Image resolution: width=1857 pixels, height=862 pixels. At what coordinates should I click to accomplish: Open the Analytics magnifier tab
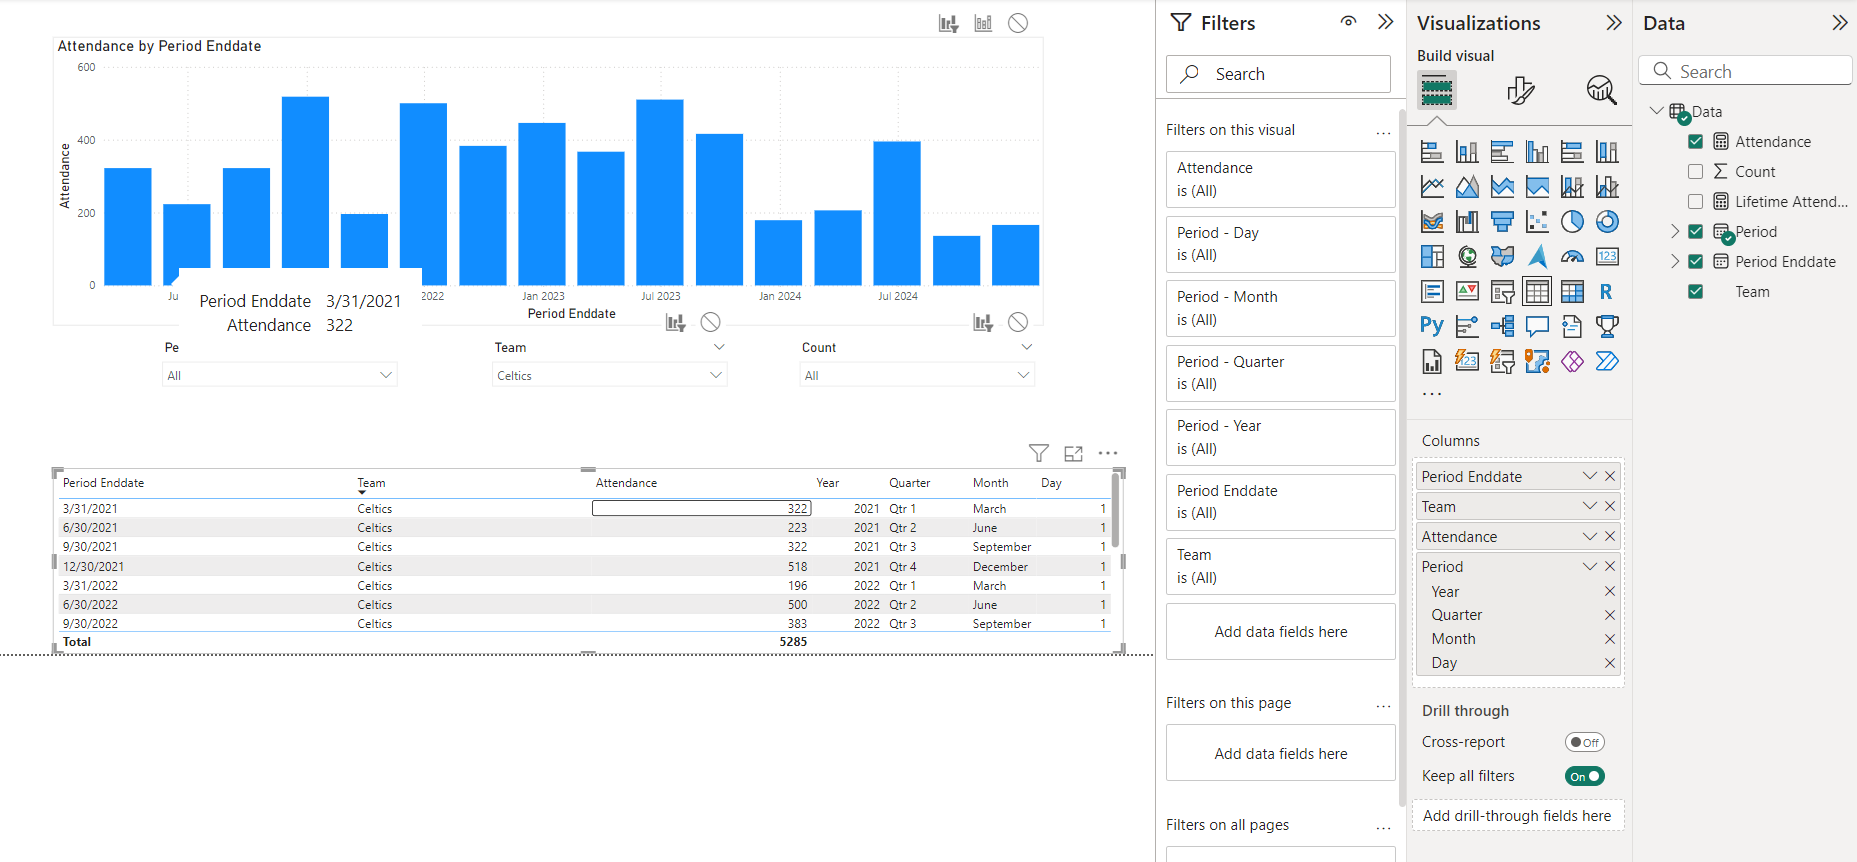(1601, 90)
